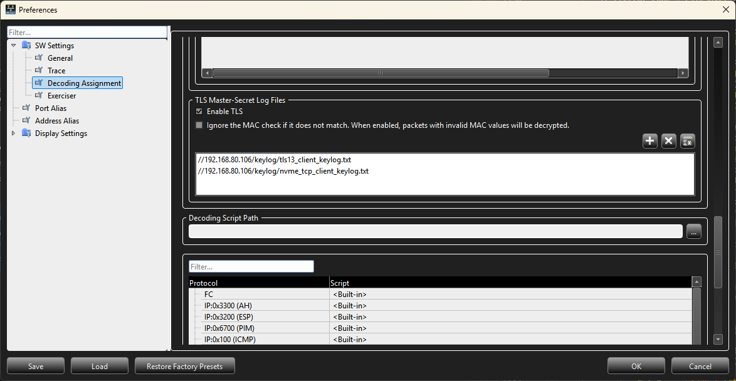
Task: Click the main panel vertical scrollbar thumb
Action: tap(718, 252)
